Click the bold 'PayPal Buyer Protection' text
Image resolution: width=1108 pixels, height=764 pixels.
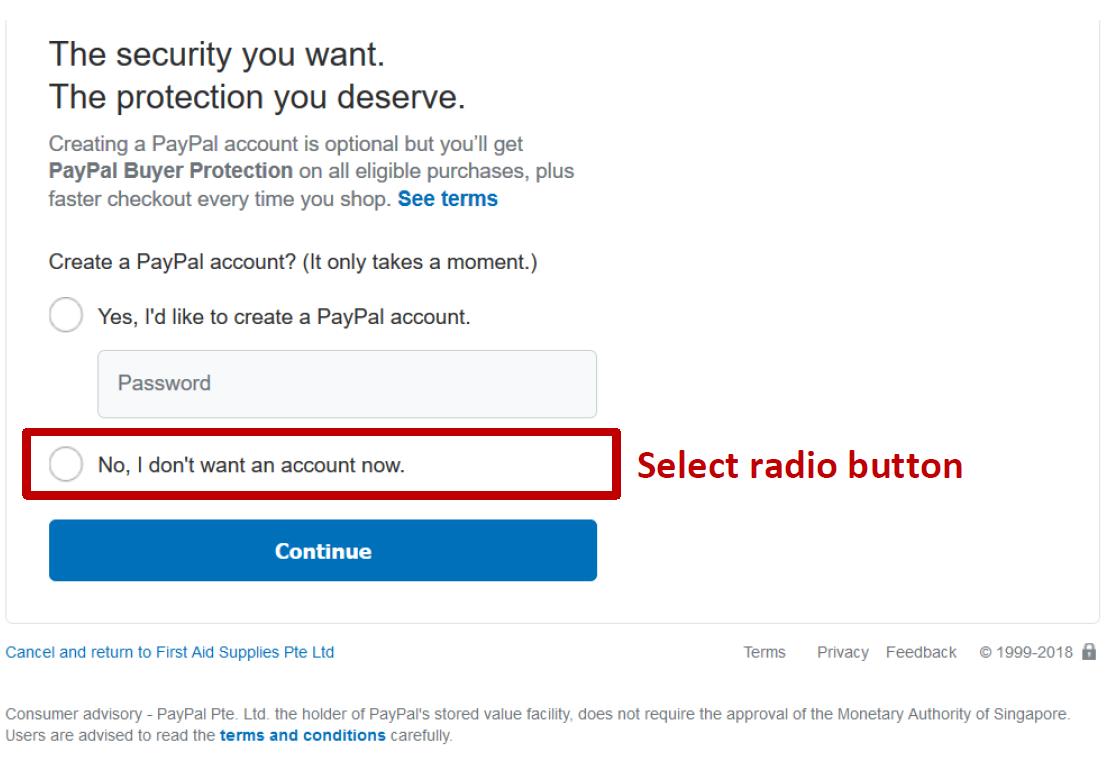pyautogui.click(x=170, y=171)
